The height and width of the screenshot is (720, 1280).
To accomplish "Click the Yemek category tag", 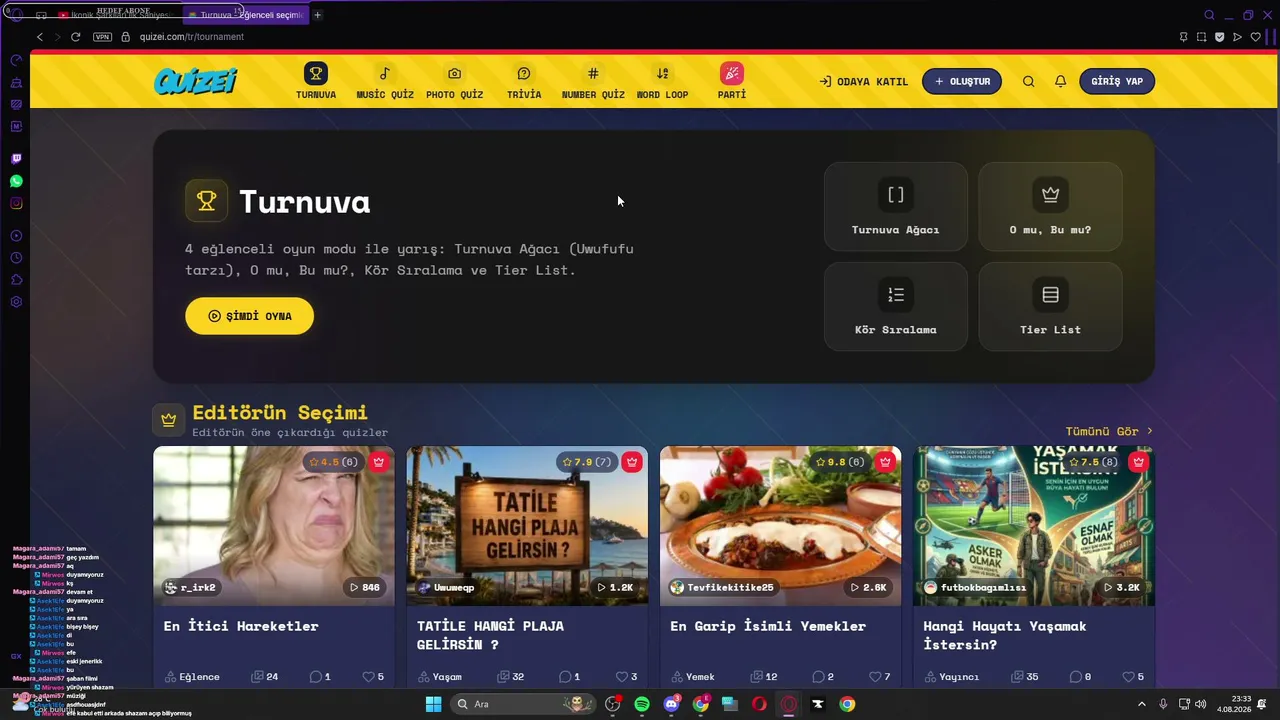I will click(693, 677).
